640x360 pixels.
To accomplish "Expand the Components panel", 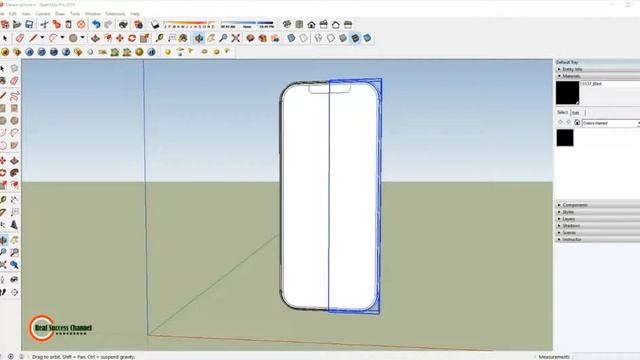I will coord(598,205).
